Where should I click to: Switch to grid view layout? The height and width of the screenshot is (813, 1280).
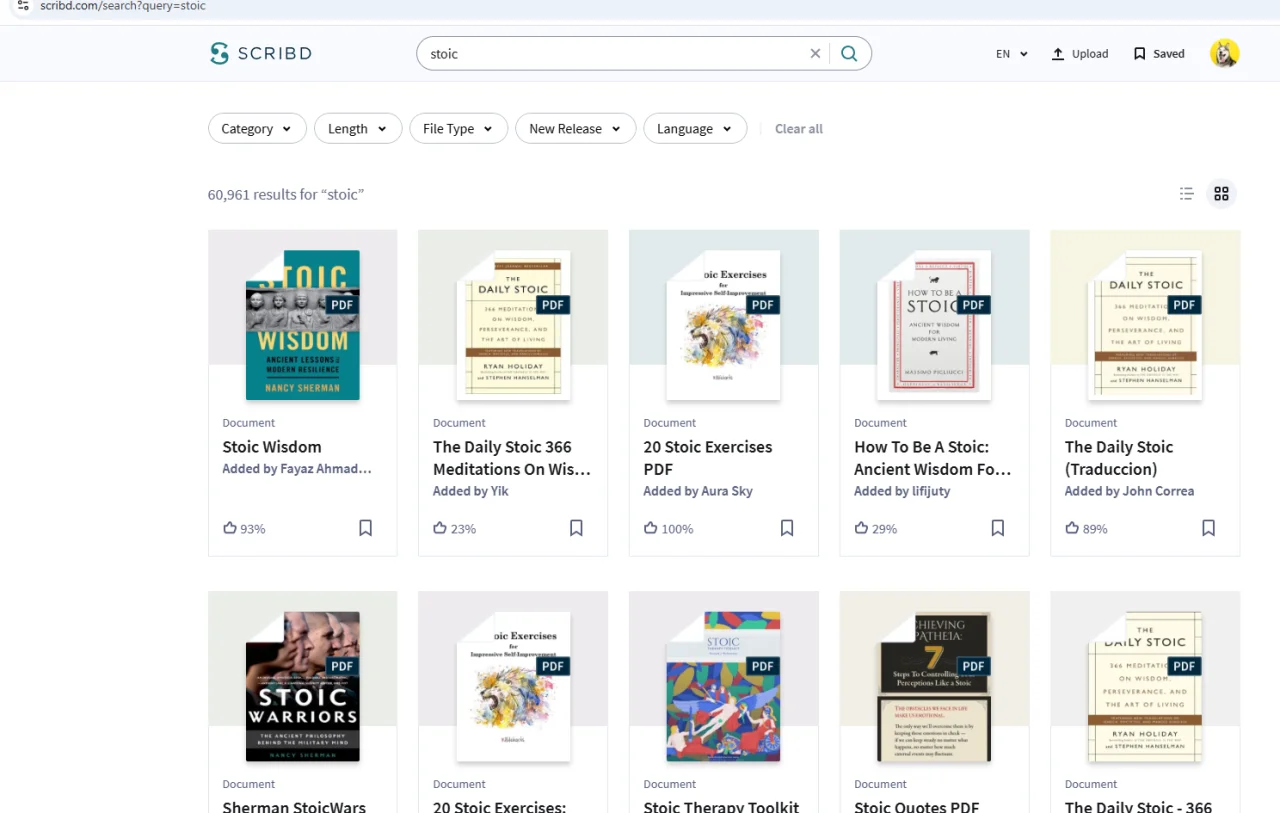tap(1221, 194)
